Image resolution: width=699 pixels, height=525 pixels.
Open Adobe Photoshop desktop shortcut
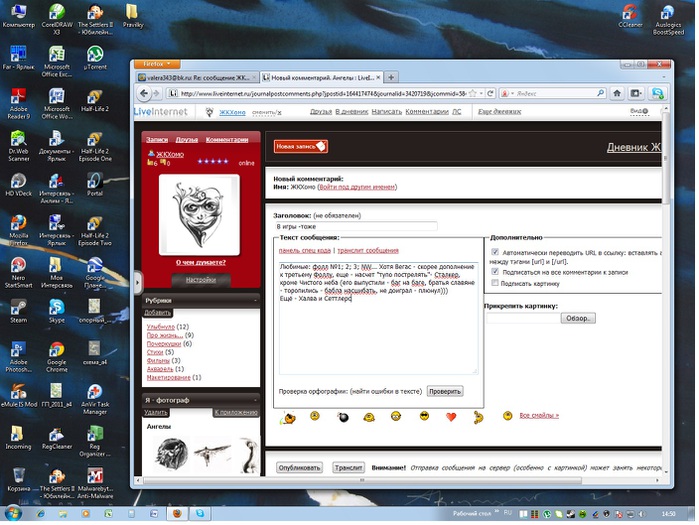[x=18, y=357]
